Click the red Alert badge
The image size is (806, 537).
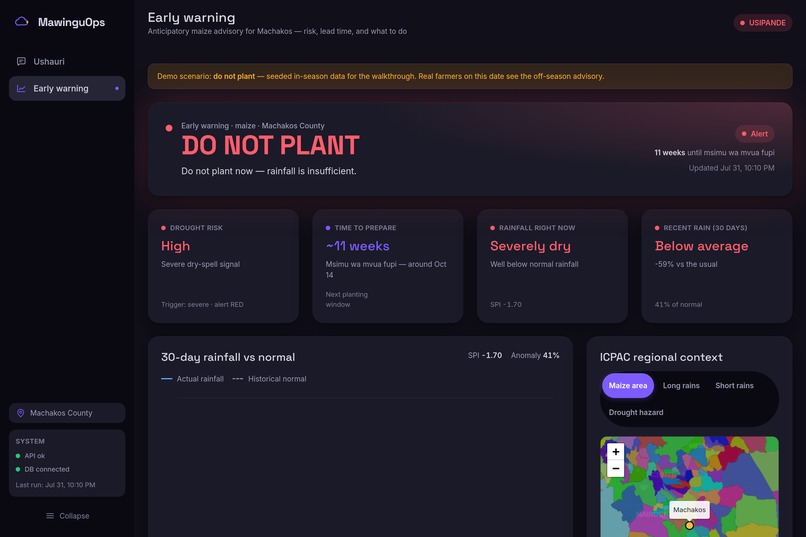click(755, 134)
